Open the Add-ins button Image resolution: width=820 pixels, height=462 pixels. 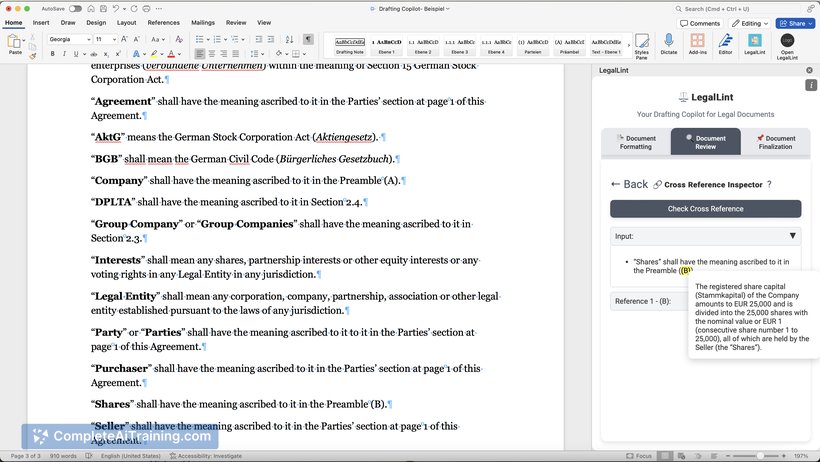coord(697,44)
